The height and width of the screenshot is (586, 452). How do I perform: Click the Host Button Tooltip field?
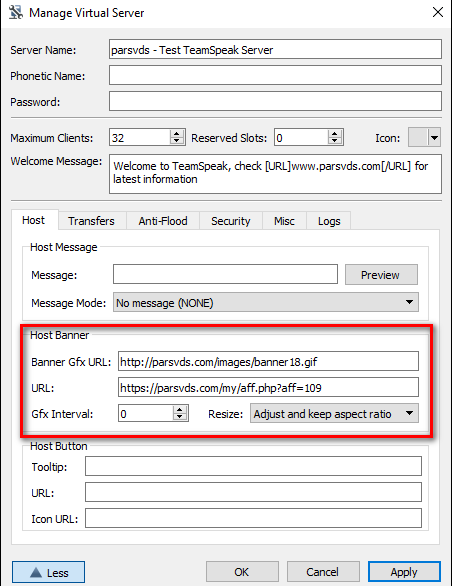click(253, 466)
